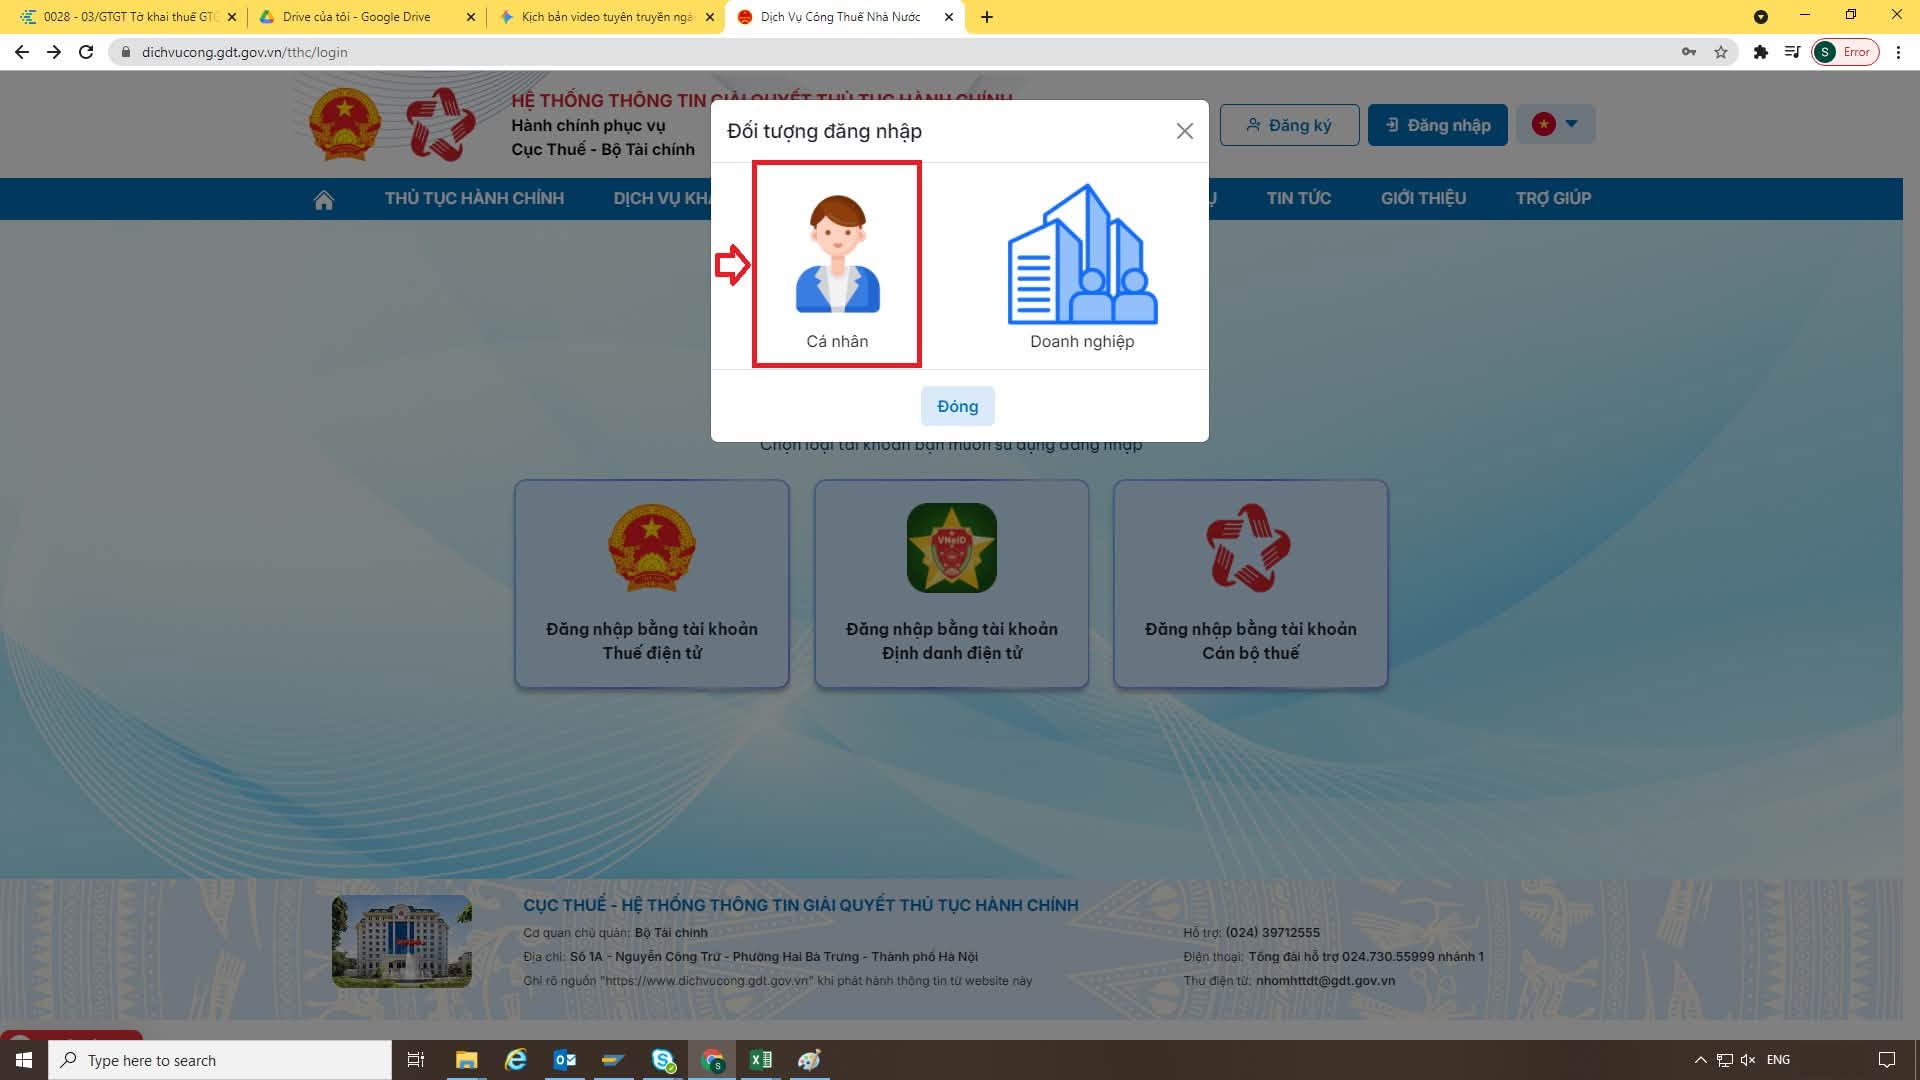The image size is (1920, 1080).
Task: Open the notification center icon
Action: point(1887,1060)
